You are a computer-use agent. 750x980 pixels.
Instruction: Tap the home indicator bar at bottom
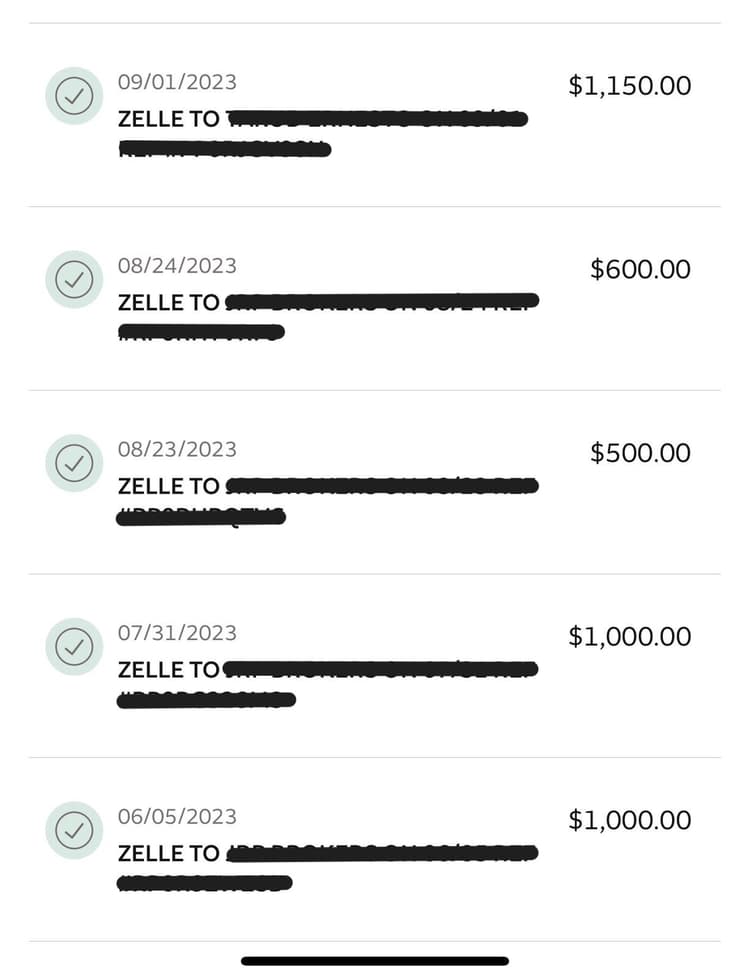coord(375,961)
